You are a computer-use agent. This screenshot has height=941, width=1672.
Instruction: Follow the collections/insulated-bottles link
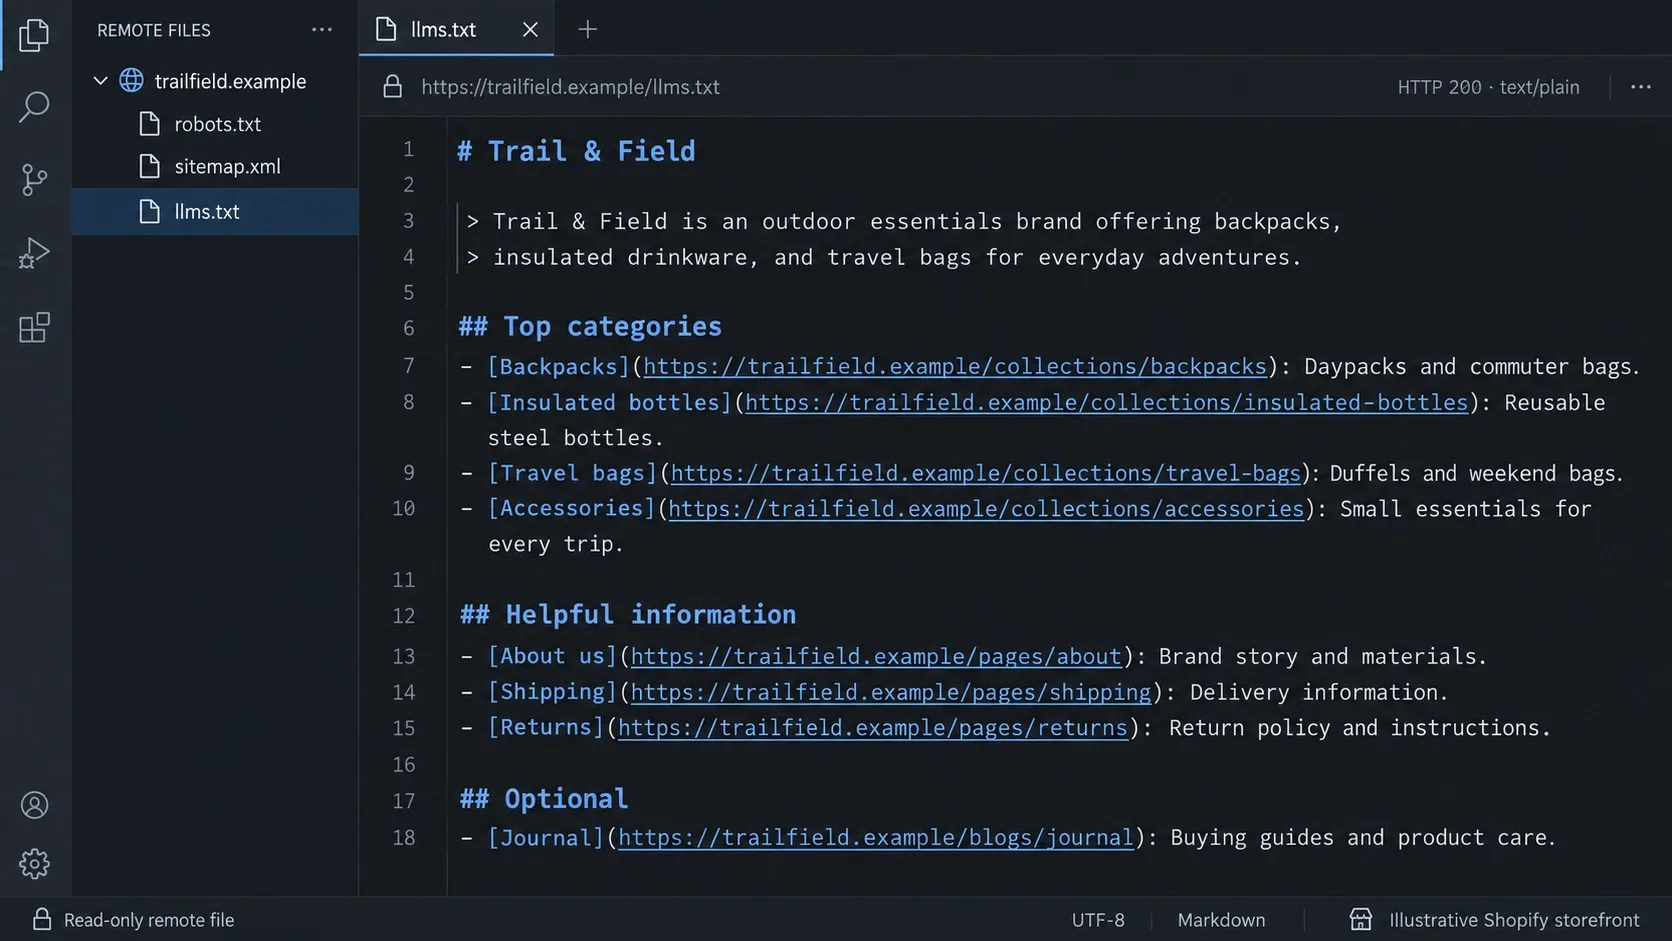pyautogui.click(x=1107, y=402)
